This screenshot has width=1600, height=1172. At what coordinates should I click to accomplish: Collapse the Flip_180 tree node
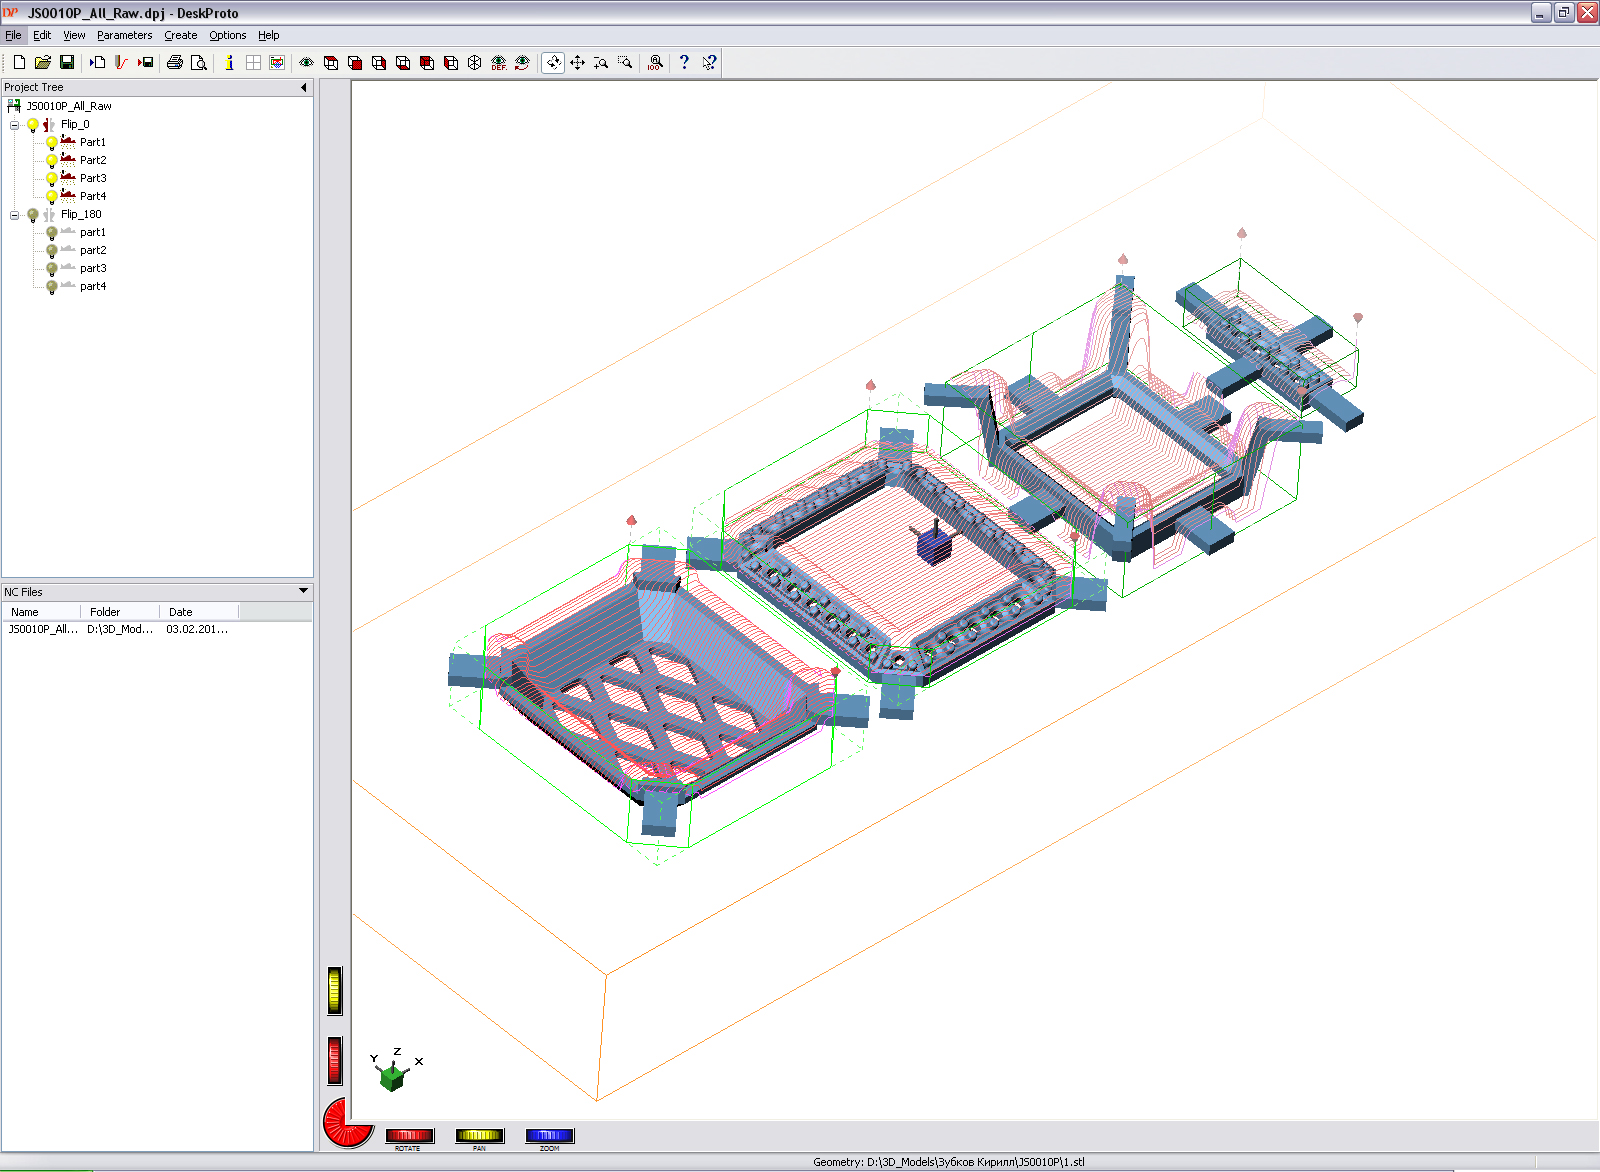15,215
